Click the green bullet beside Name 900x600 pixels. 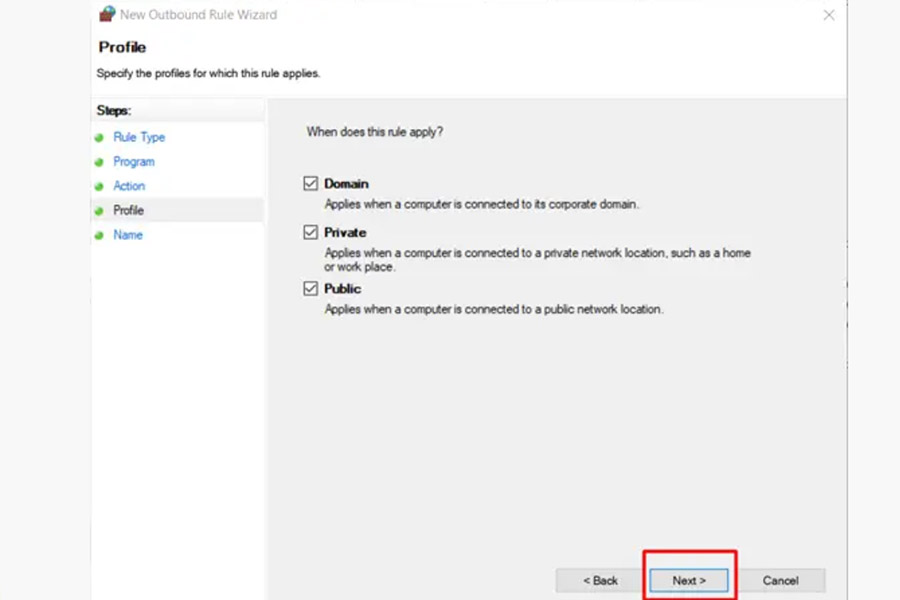[99, 235]
